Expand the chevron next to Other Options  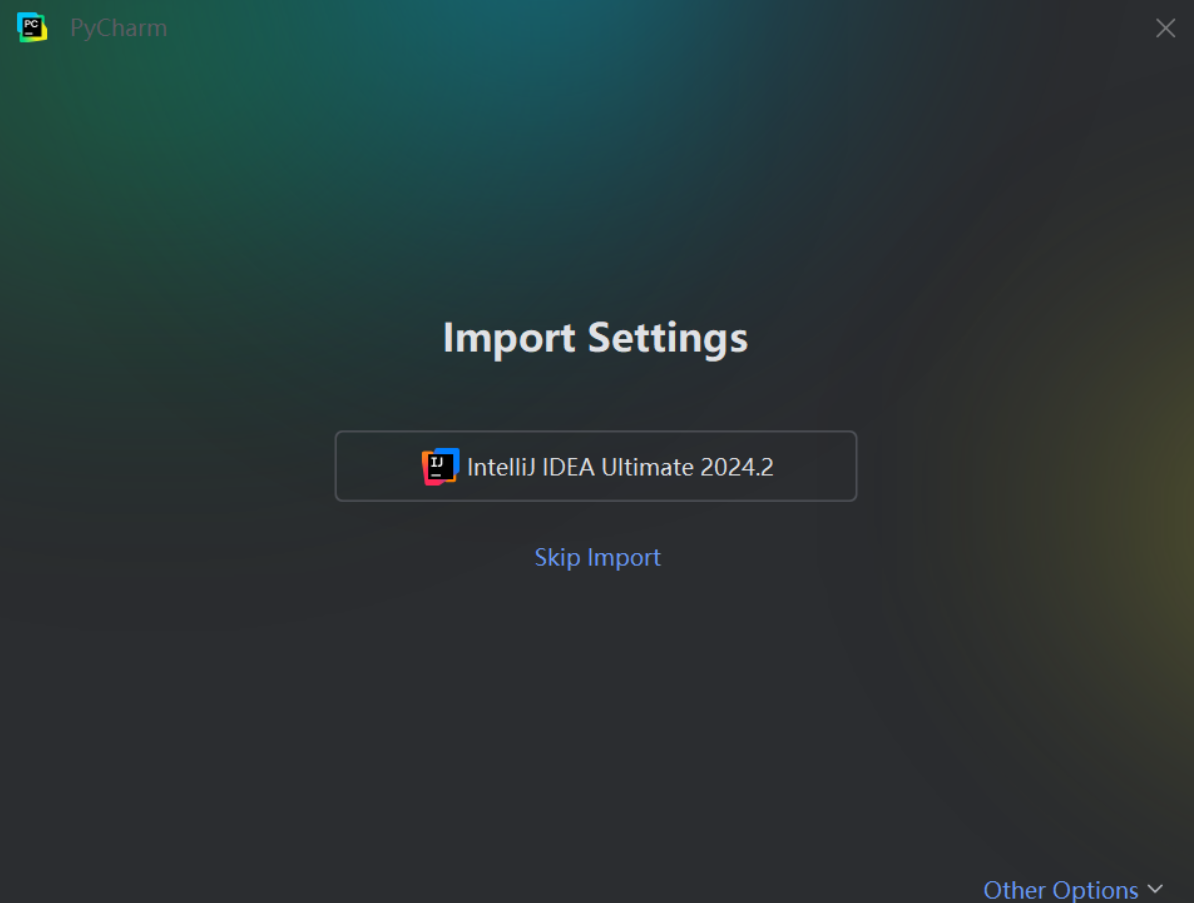click(x=1156, y=889)
